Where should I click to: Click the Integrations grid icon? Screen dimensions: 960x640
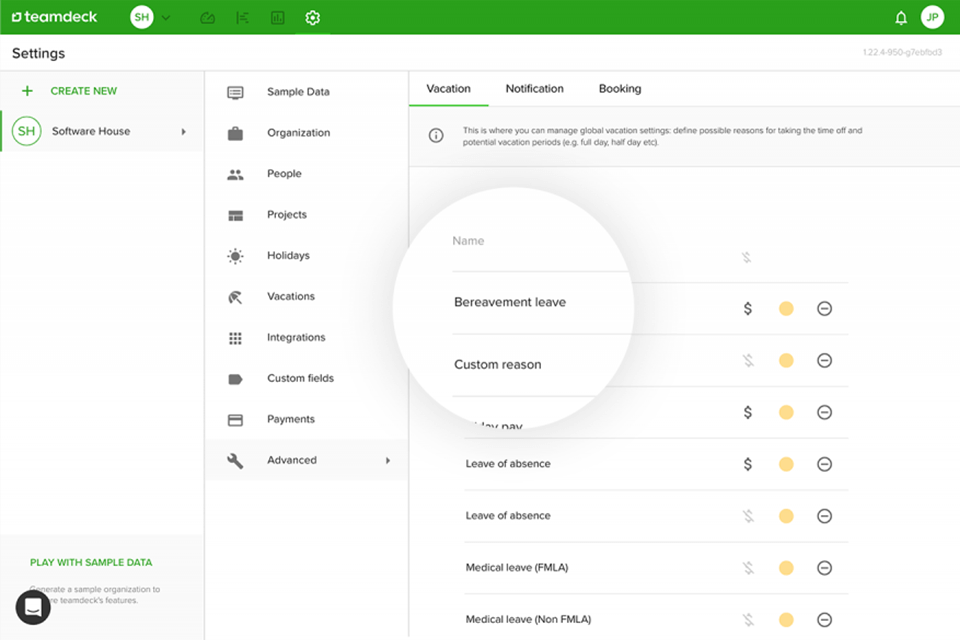pos(235,338)
